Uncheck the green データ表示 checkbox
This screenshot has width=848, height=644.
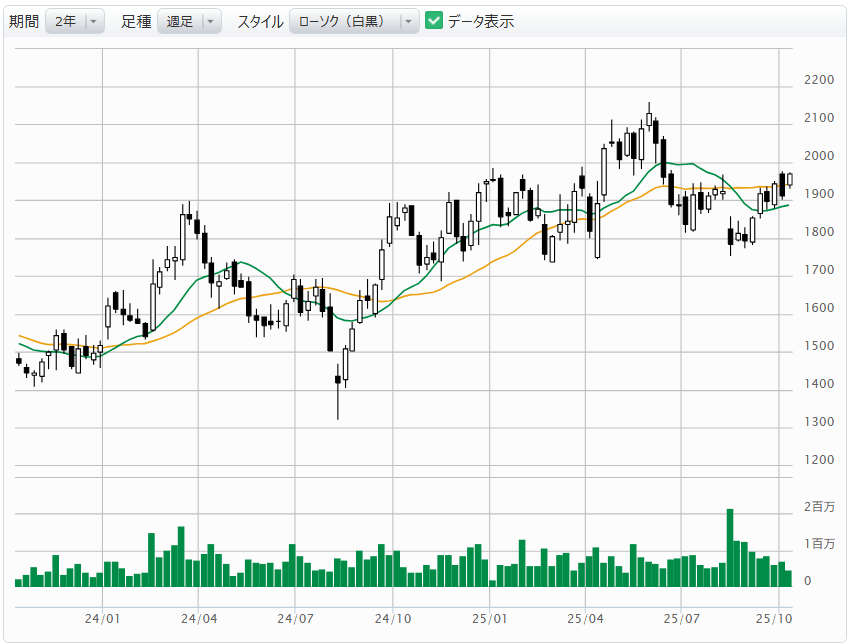tap(434, 21)
